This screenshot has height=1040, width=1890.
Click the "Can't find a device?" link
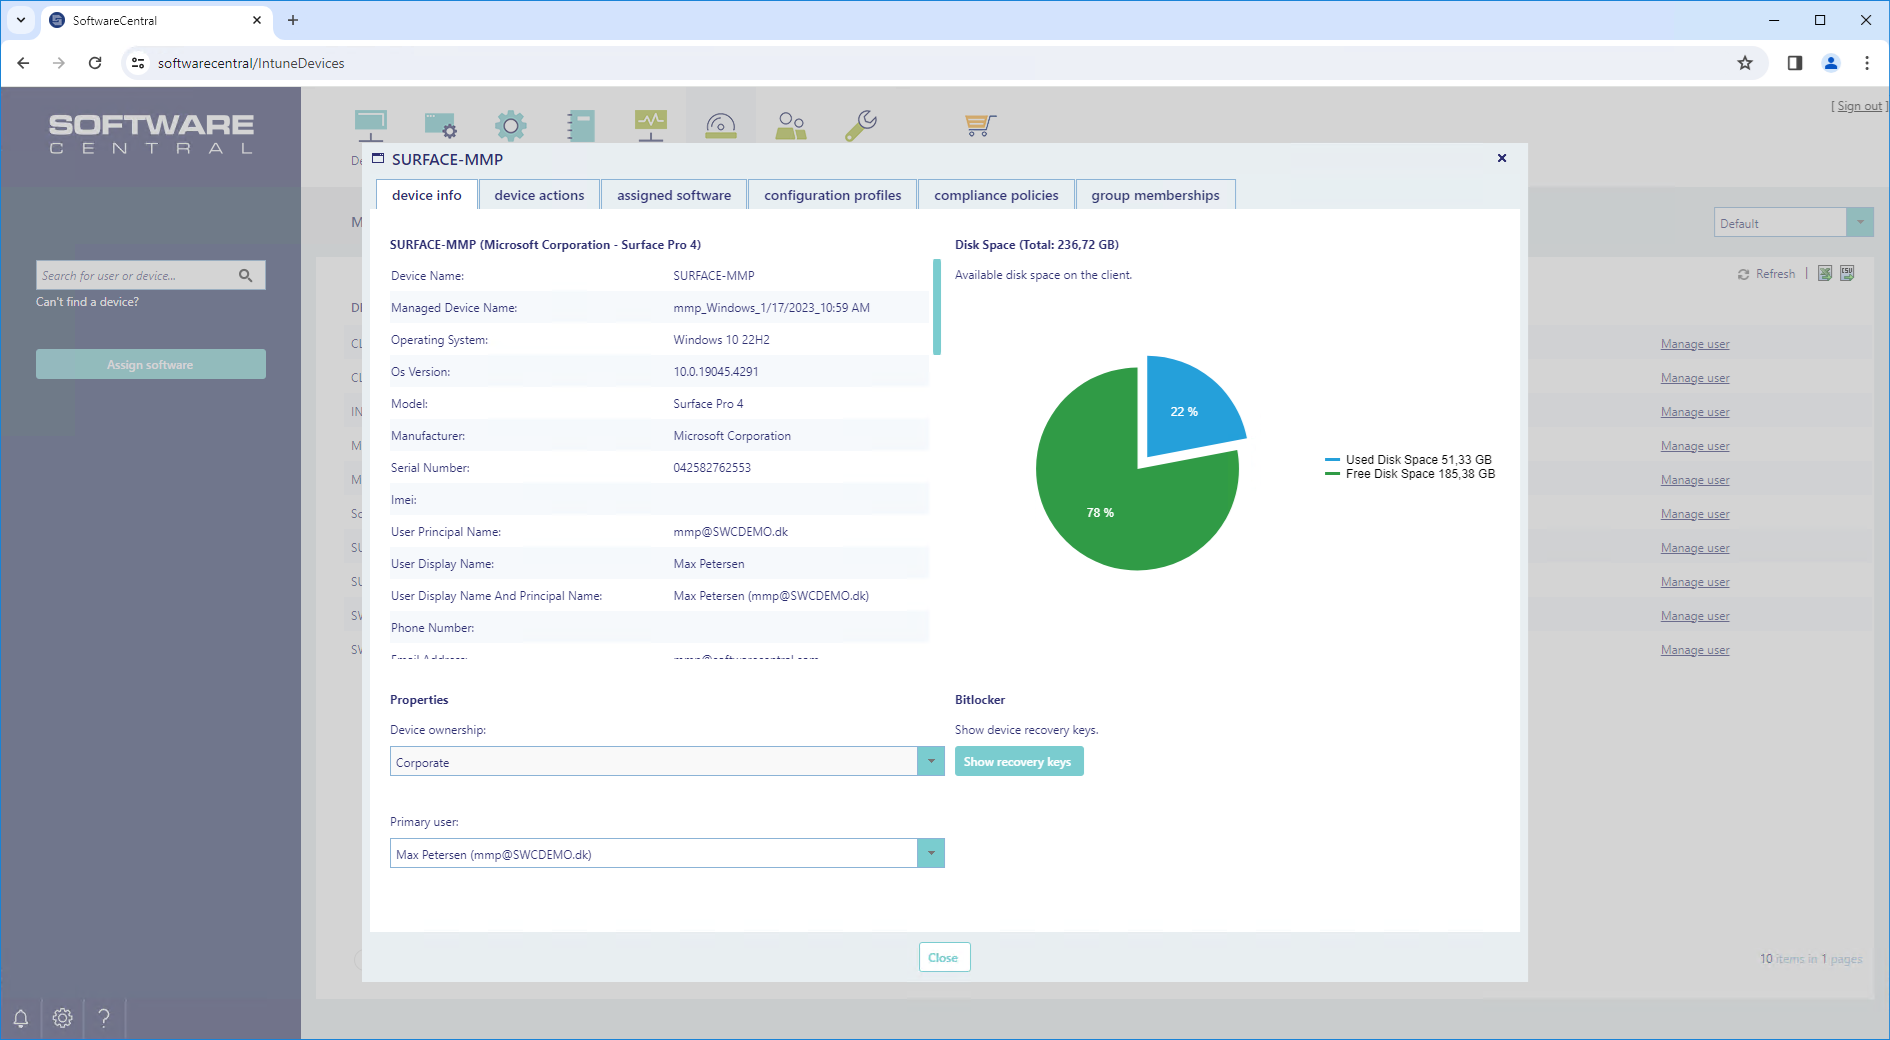[87, 302]
